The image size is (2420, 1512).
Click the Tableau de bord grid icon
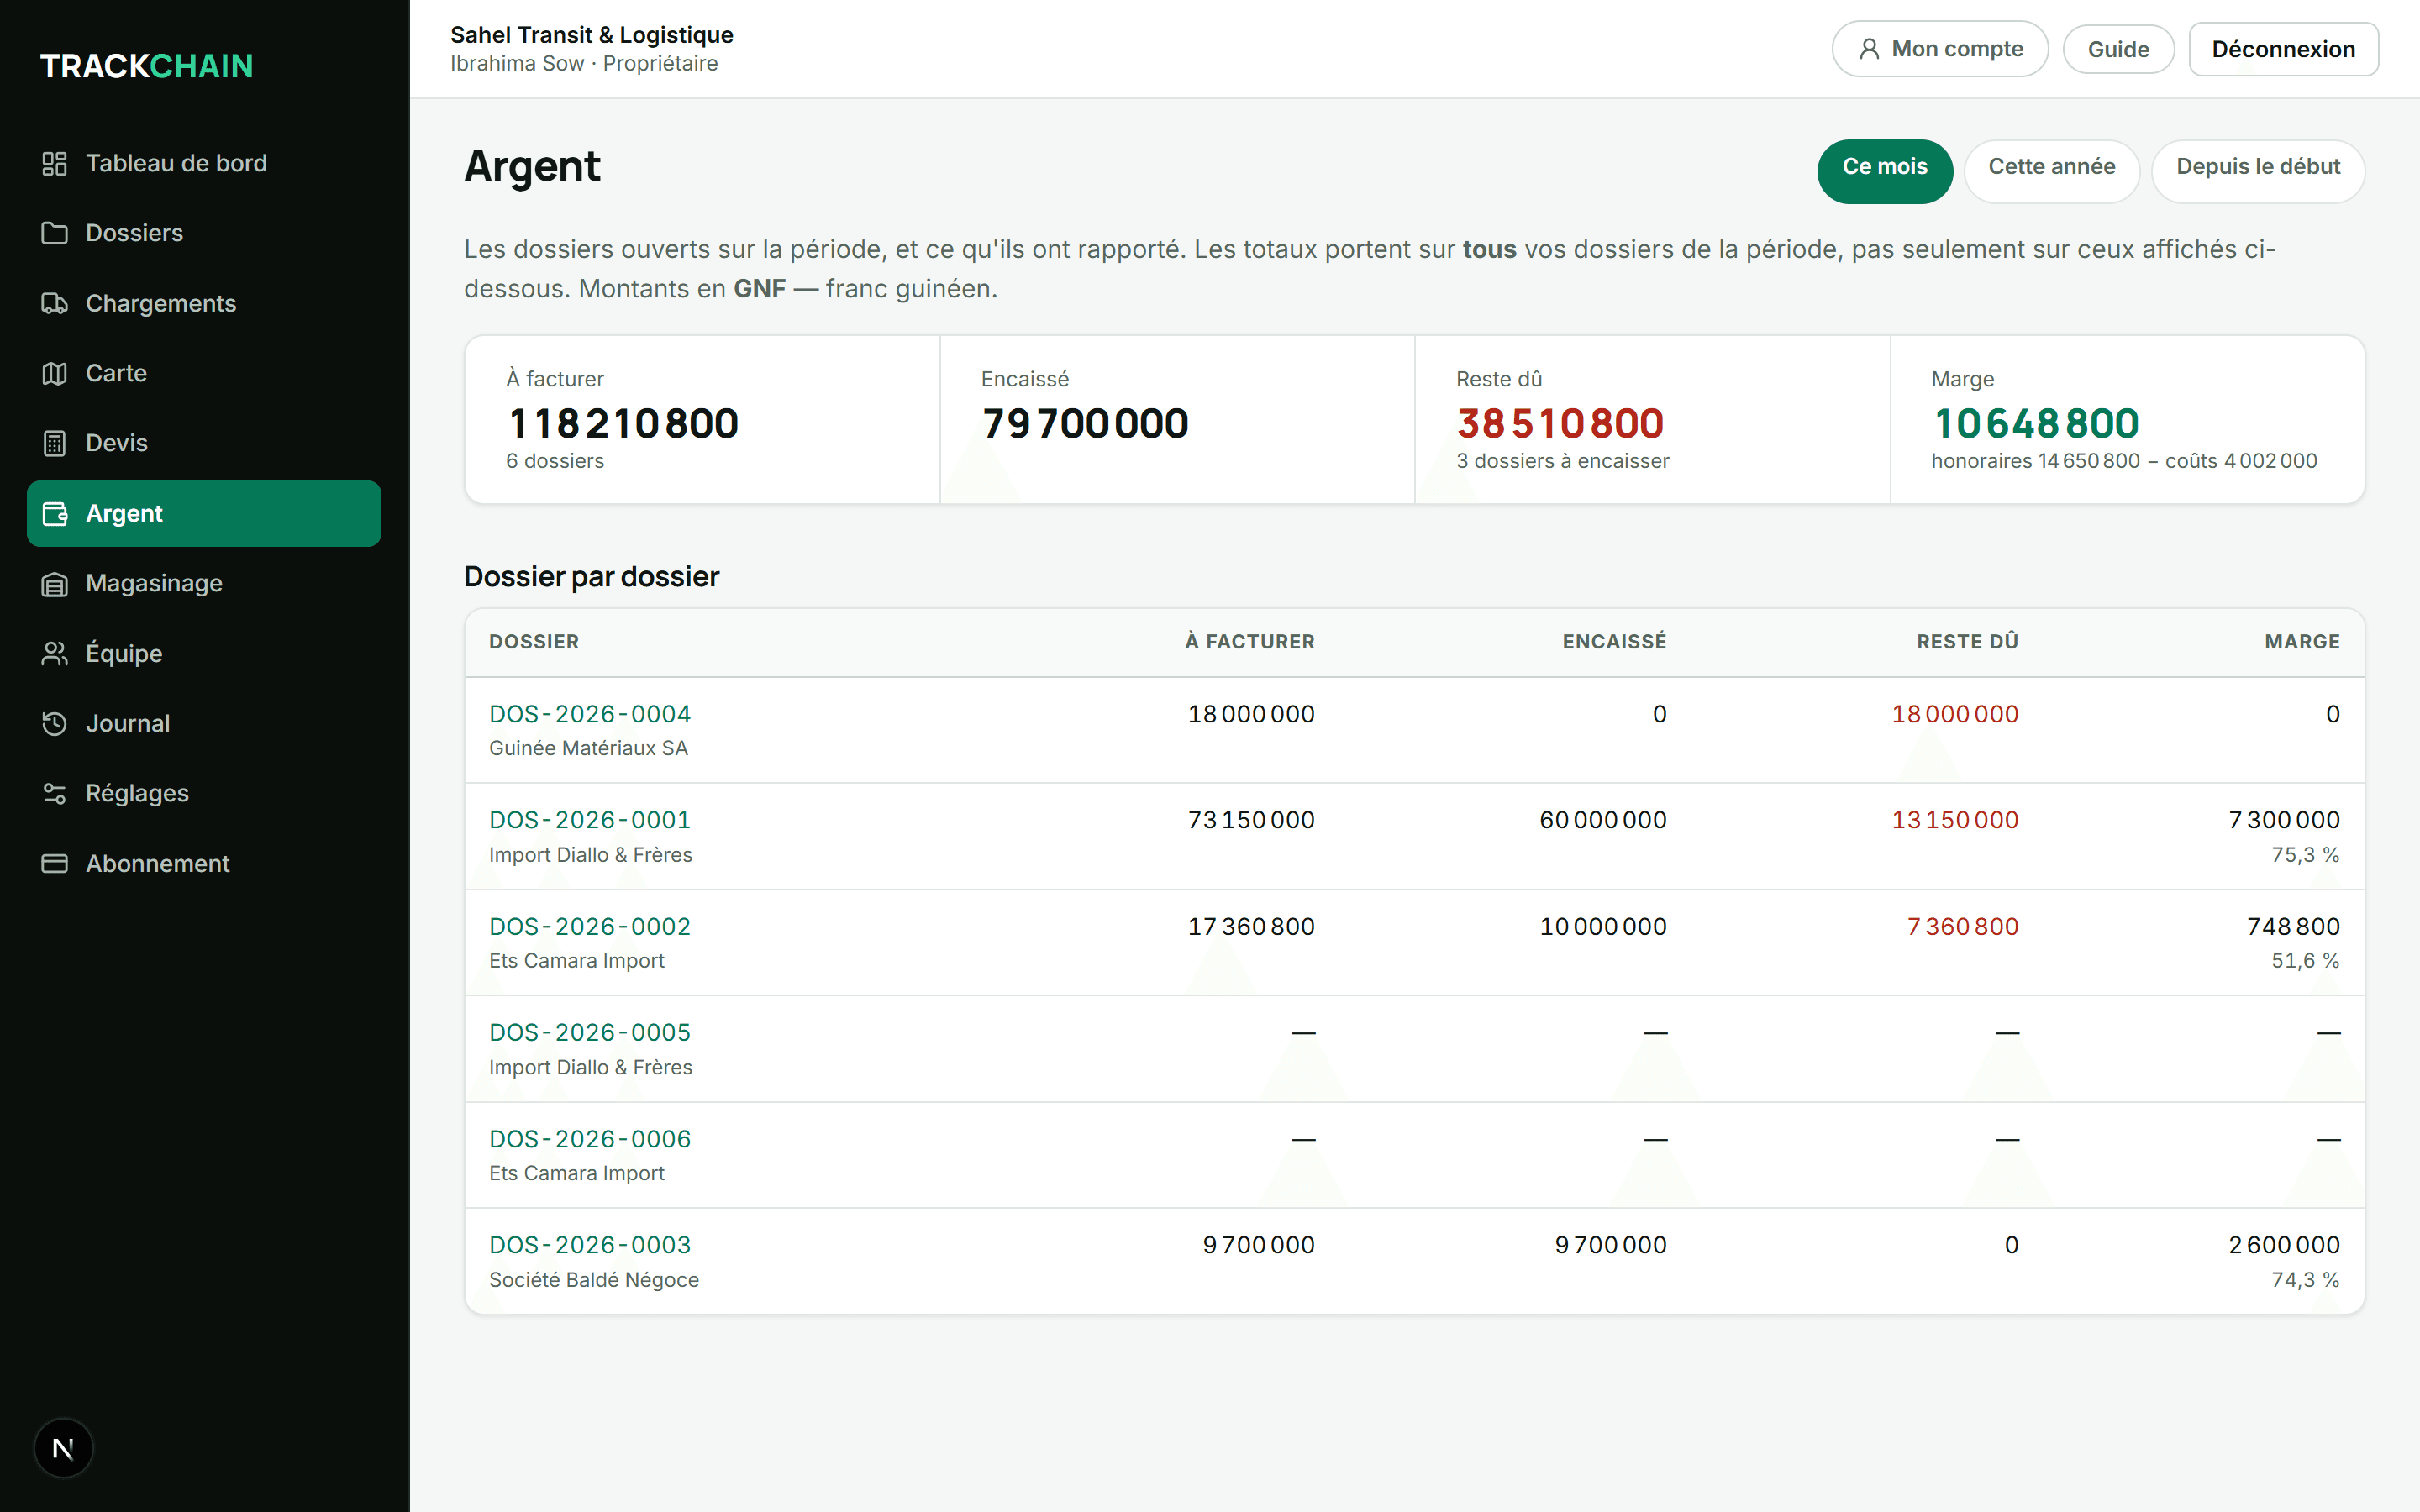pyautogui.click(x=54, y=163)
